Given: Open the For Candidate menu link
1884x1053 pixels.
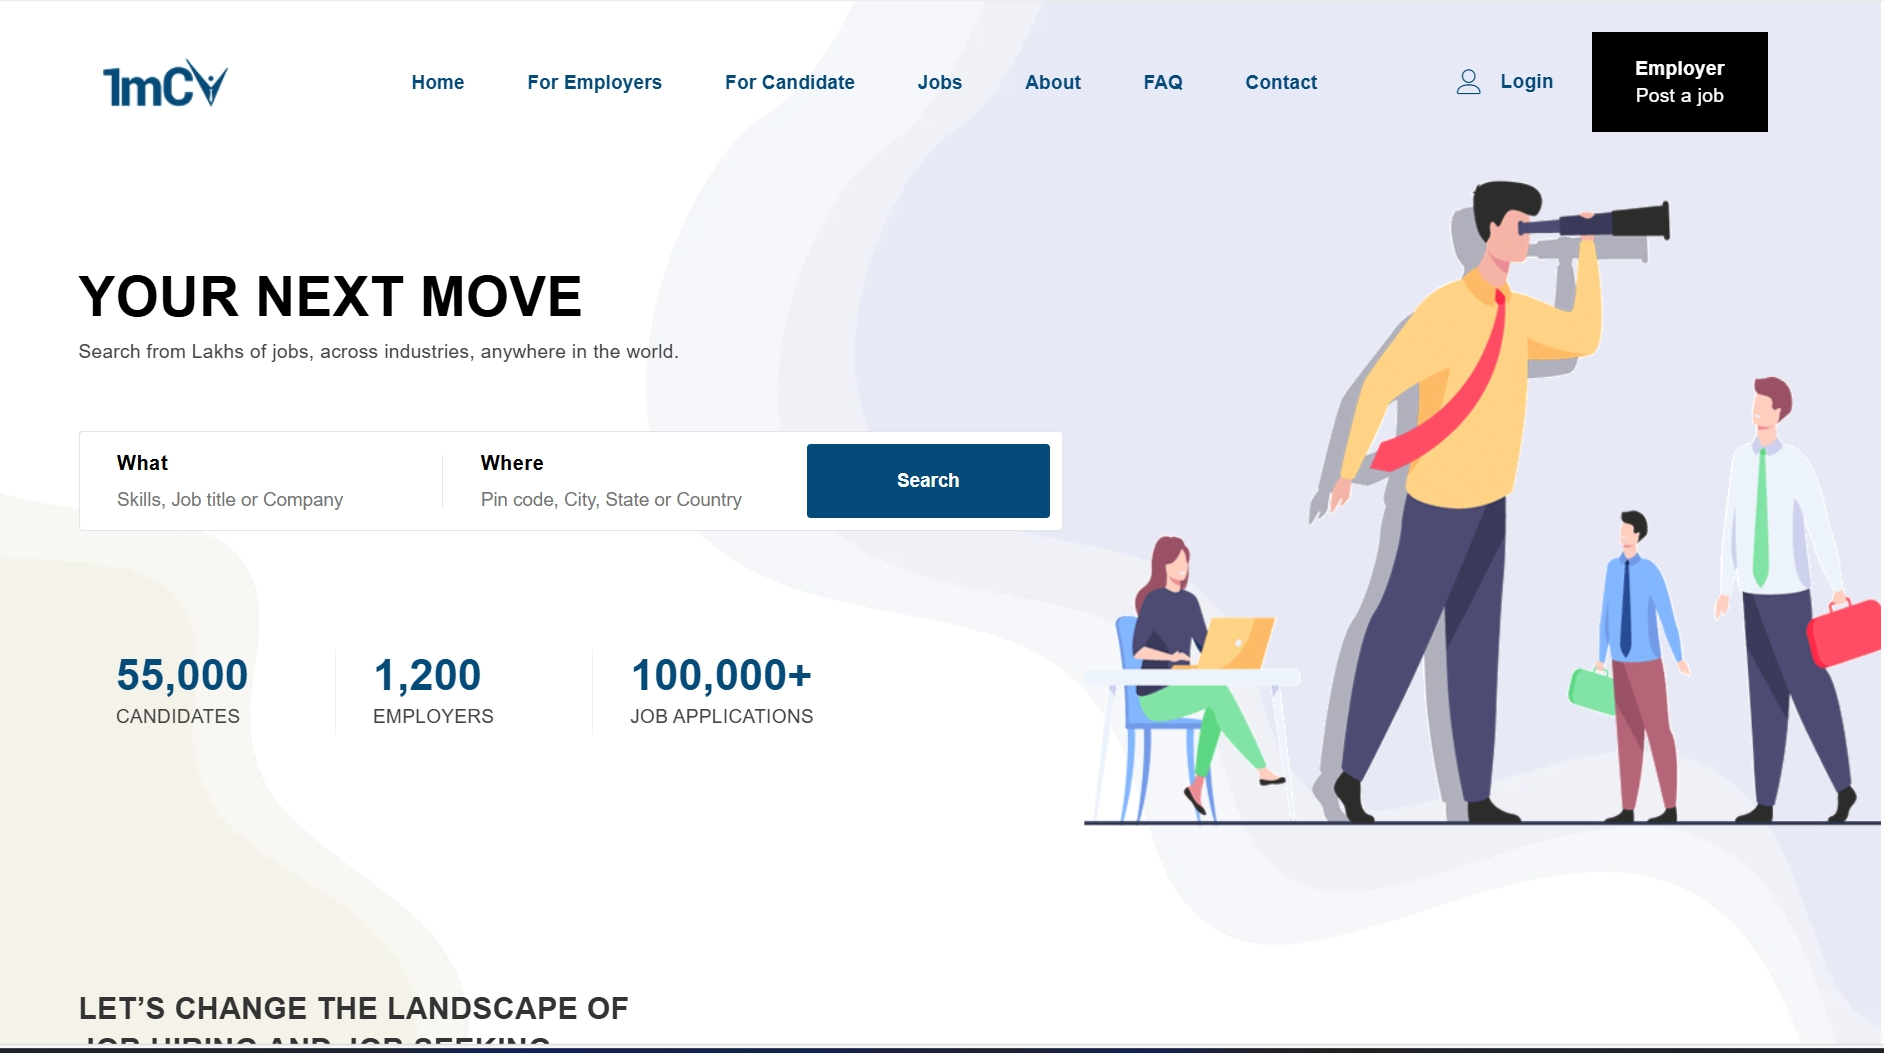Looking at the screenshot, I should coord(789,82).
